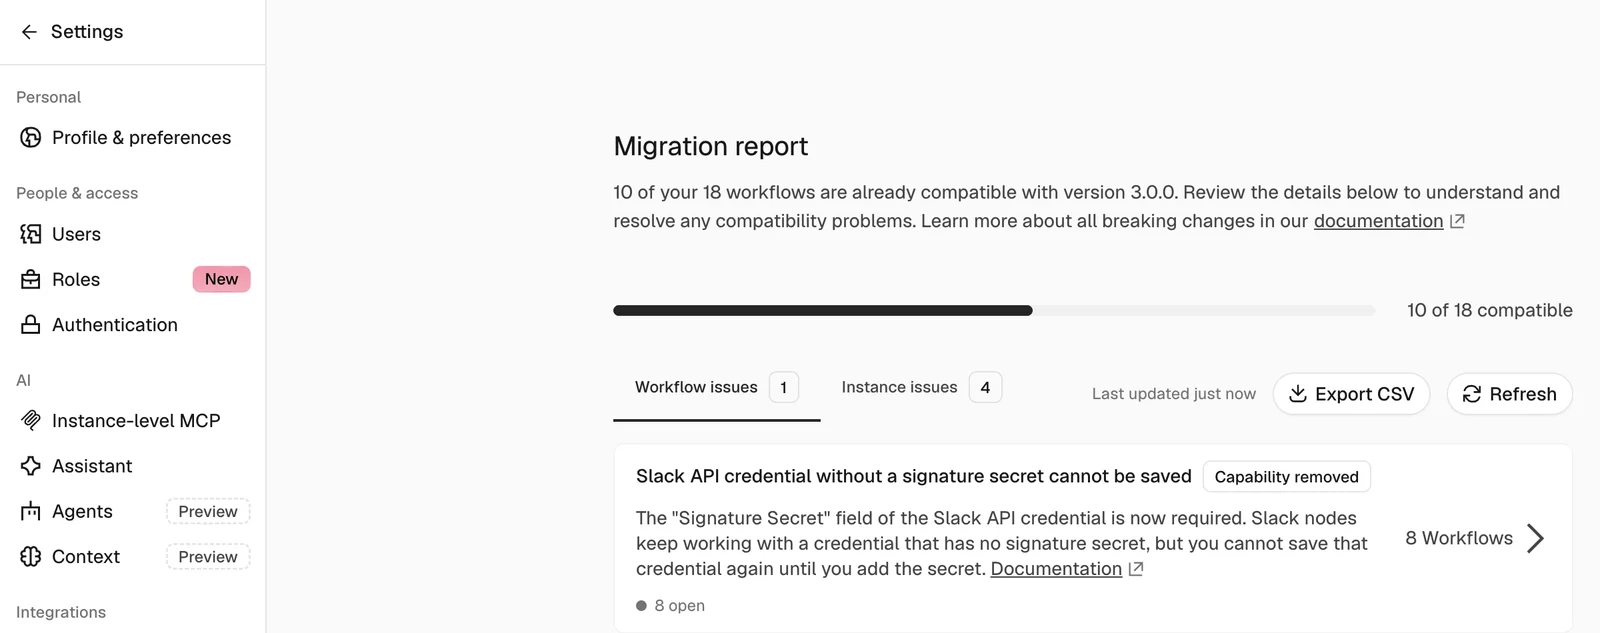The image size is (1600, 633).
Task: Click the Settings back title
Action: 87,32
